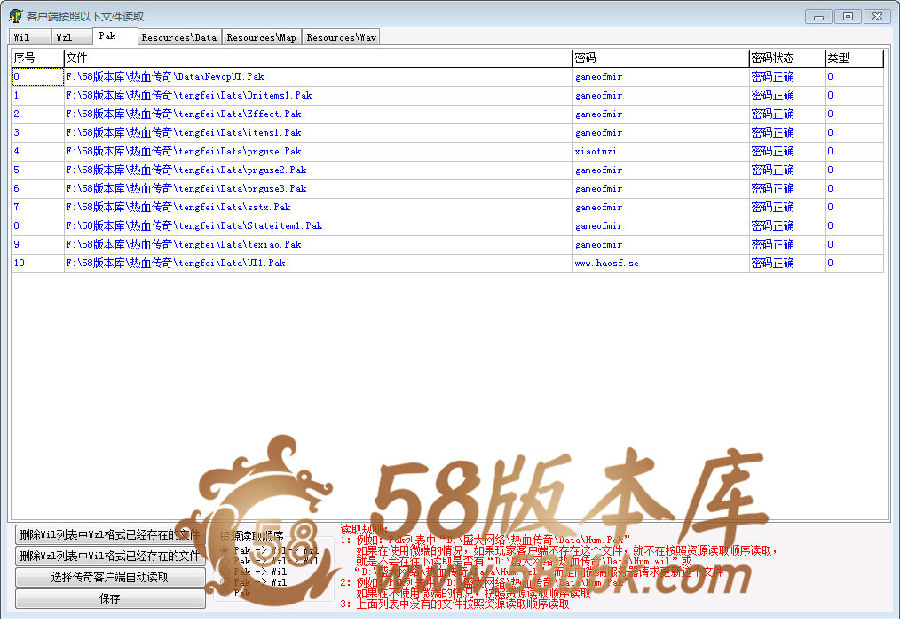The width and height of the screenshot is (900, 619).
Task: Click the 序号 column header
Action: click(x=37, y=58)
